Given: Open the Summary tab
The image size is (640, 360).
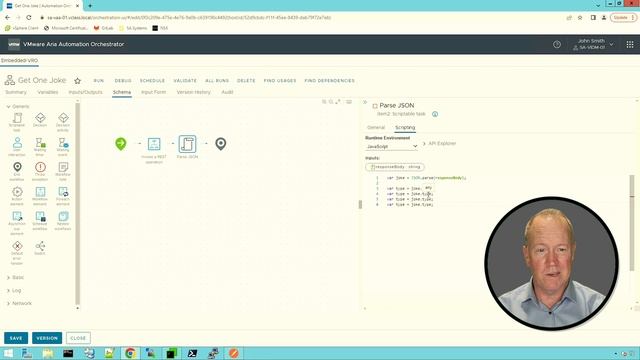Looking at the screenshot, I should [x=16, y=92].
